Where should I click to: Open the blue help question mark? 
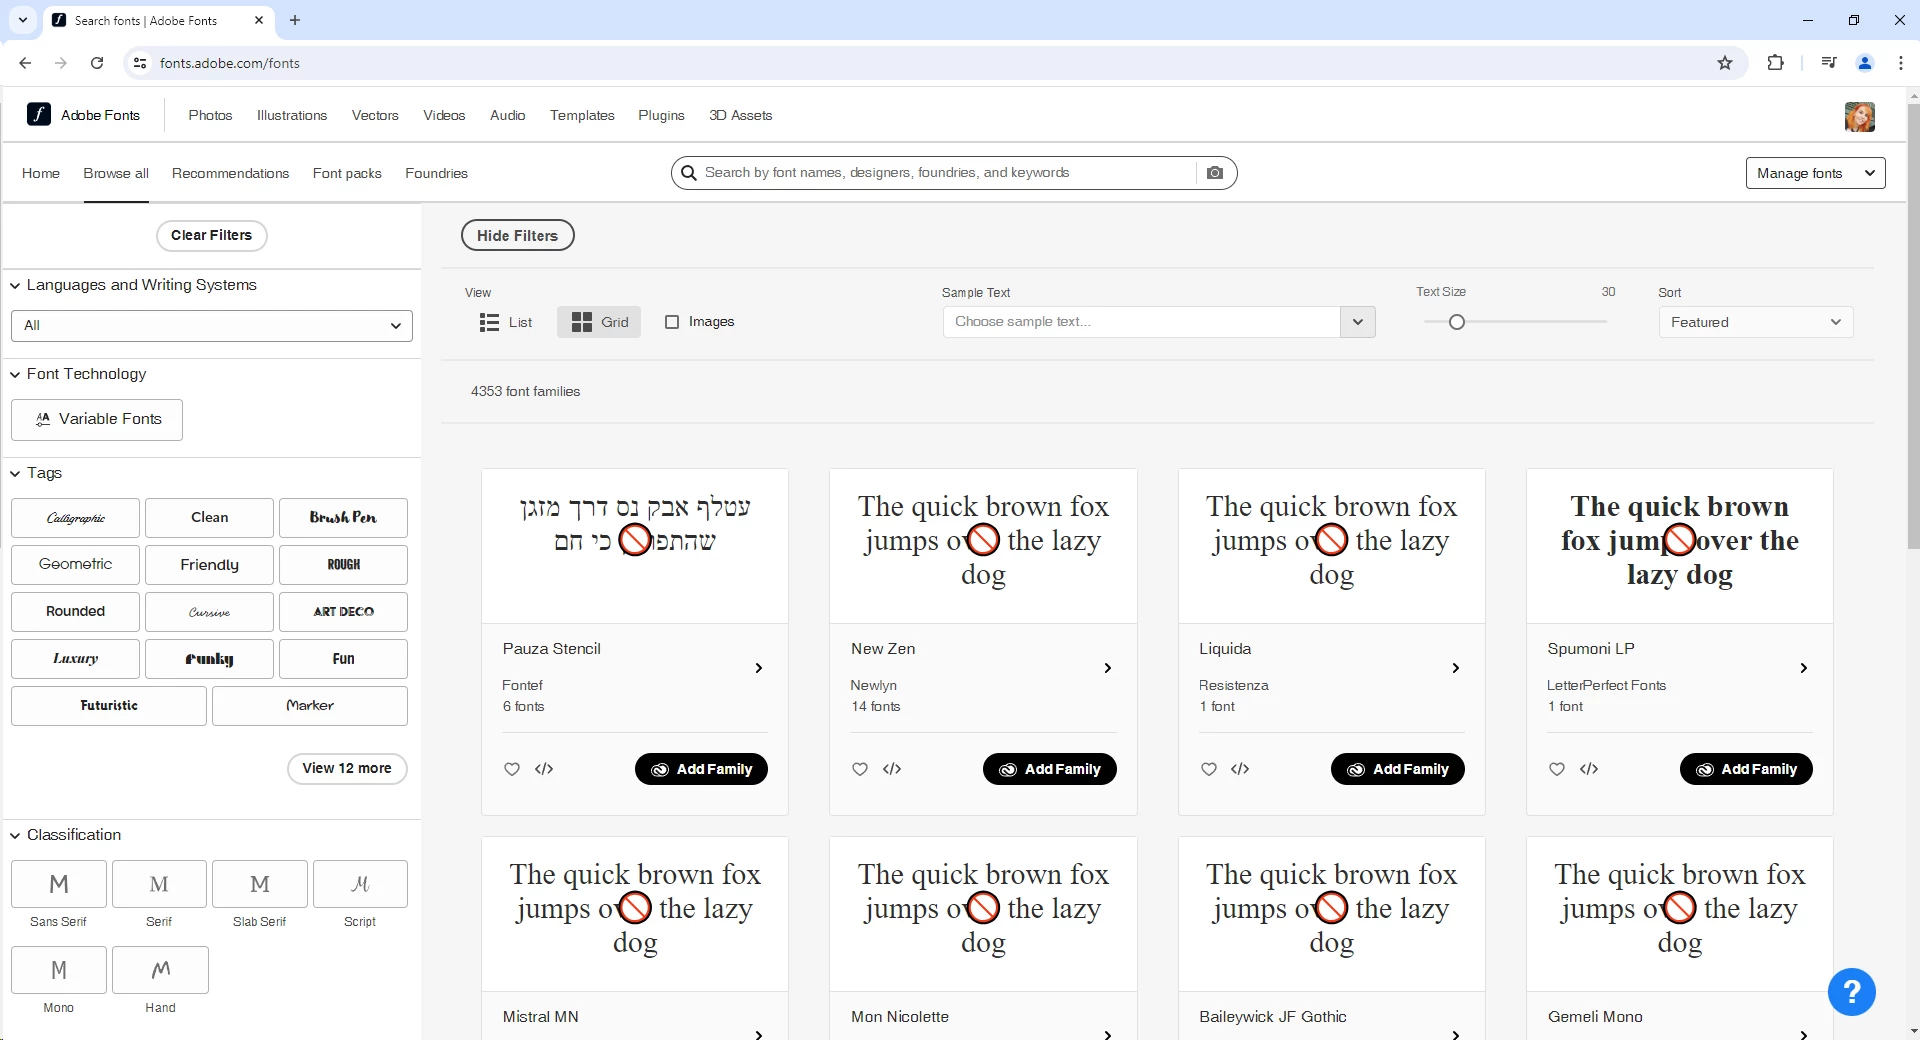(1852, 992)
